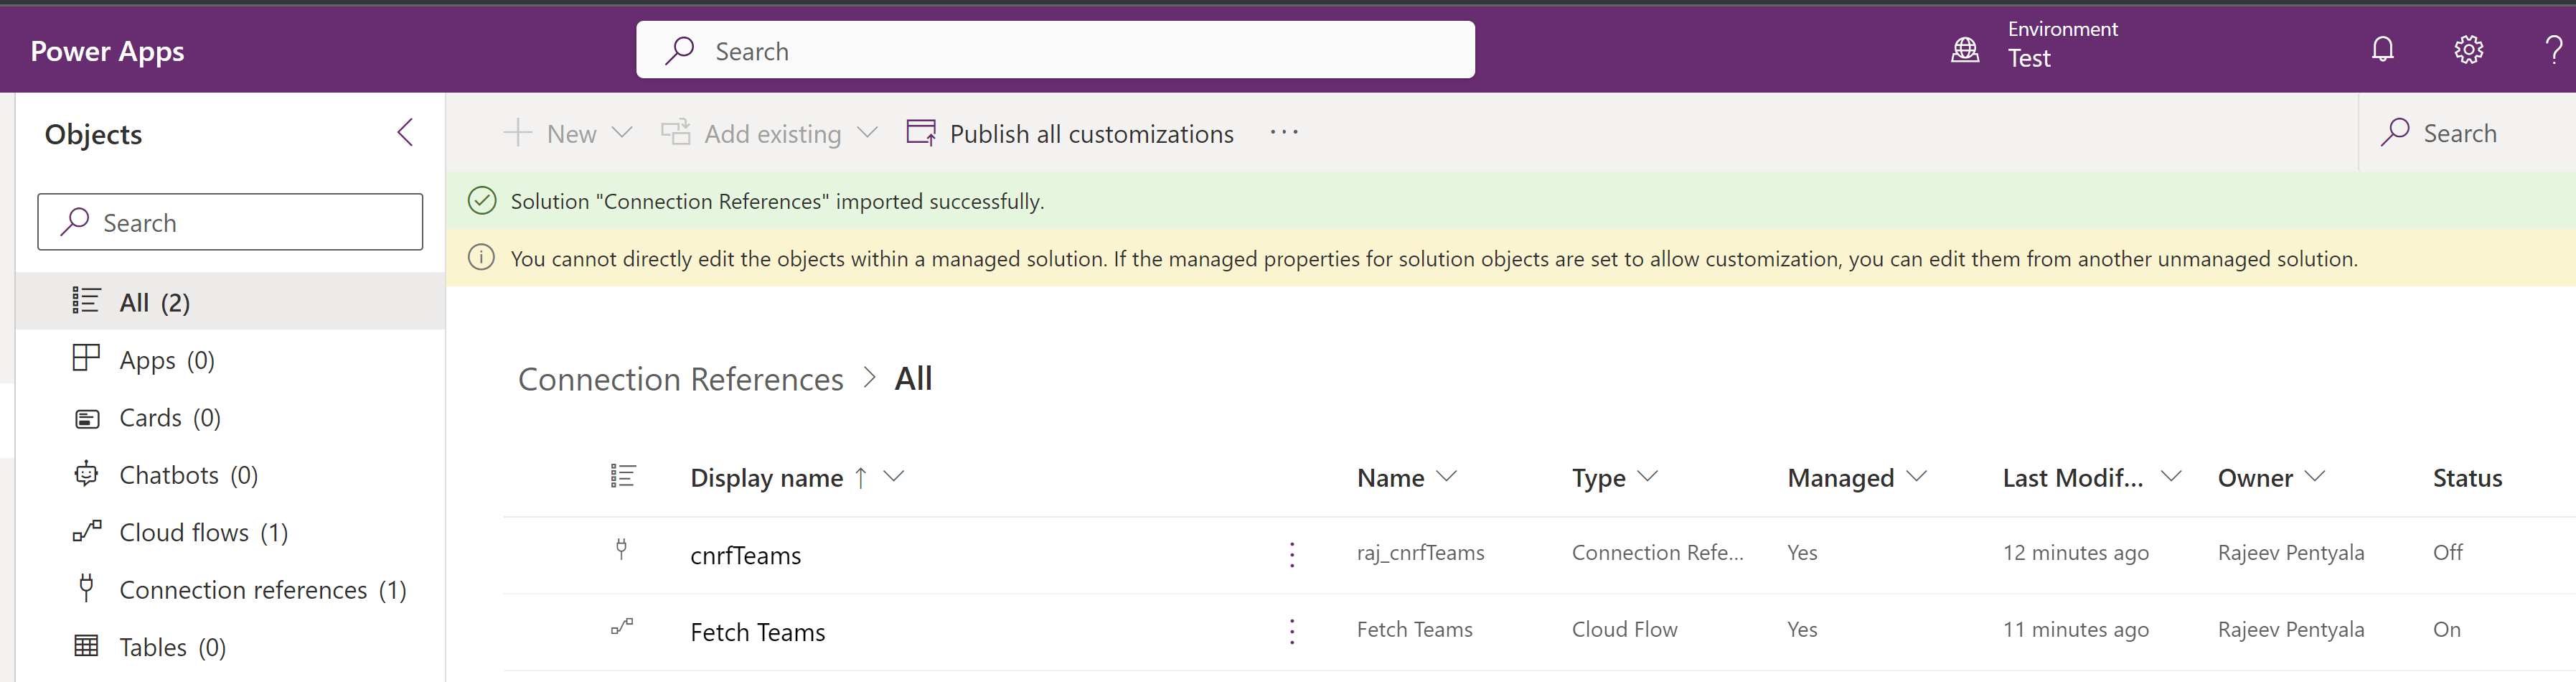Click the 12 minutes ago cell
The image size is (2576, 682).
[x=2075, y=553]
